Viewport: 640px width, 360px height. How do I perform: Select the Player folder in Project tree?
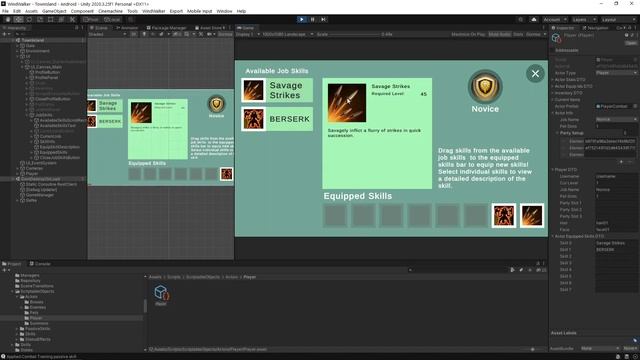coord(36,318)
